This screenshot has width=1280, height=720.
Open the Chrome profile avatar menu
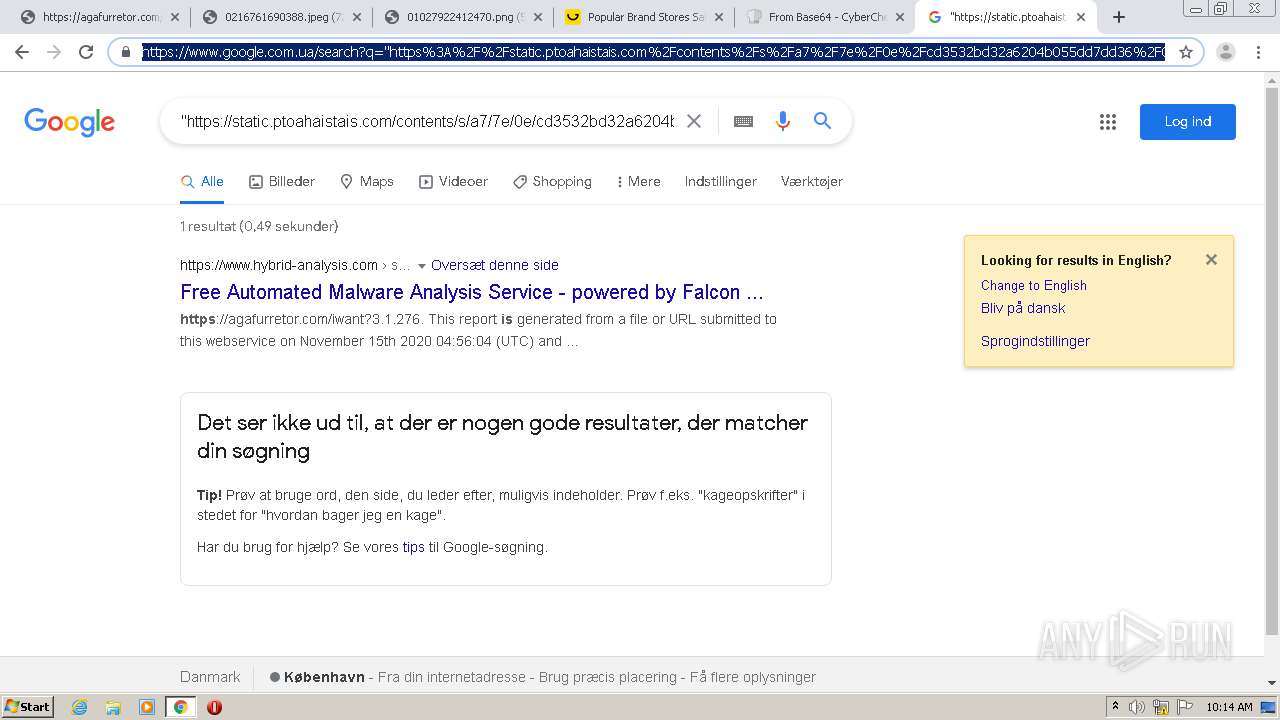(1226, 52)
